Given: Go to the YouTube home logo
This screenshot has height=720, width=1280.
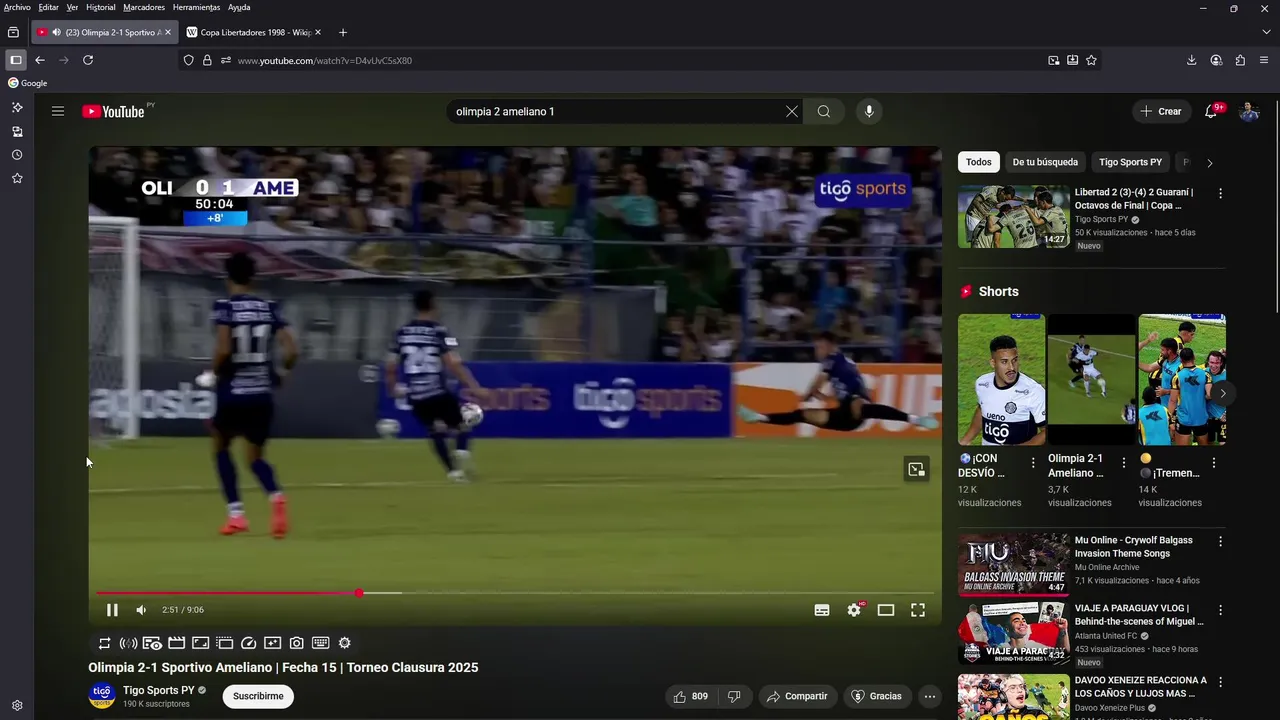Looking at the screenshot, I should [114, 111].
